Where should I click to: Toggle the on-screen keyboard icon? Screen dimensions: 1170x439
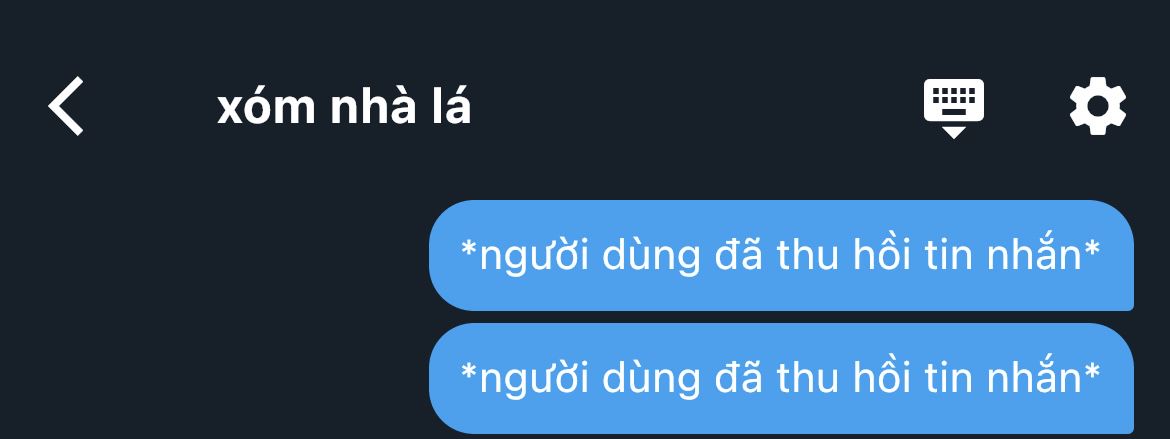tap(954, 108)
